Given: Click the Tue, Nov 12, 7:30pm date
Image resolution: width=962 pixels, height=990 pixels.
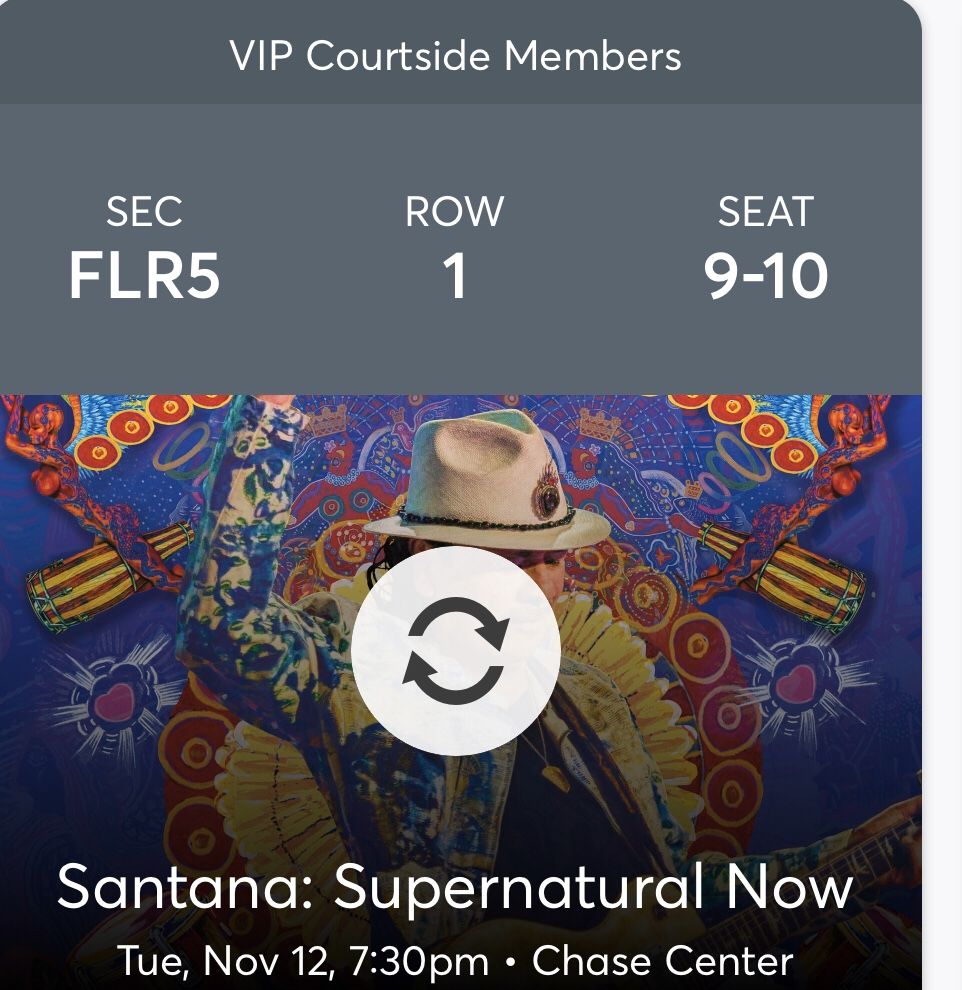Looking at the screenshot, I should pyautogui.click(x=304, y=962).
